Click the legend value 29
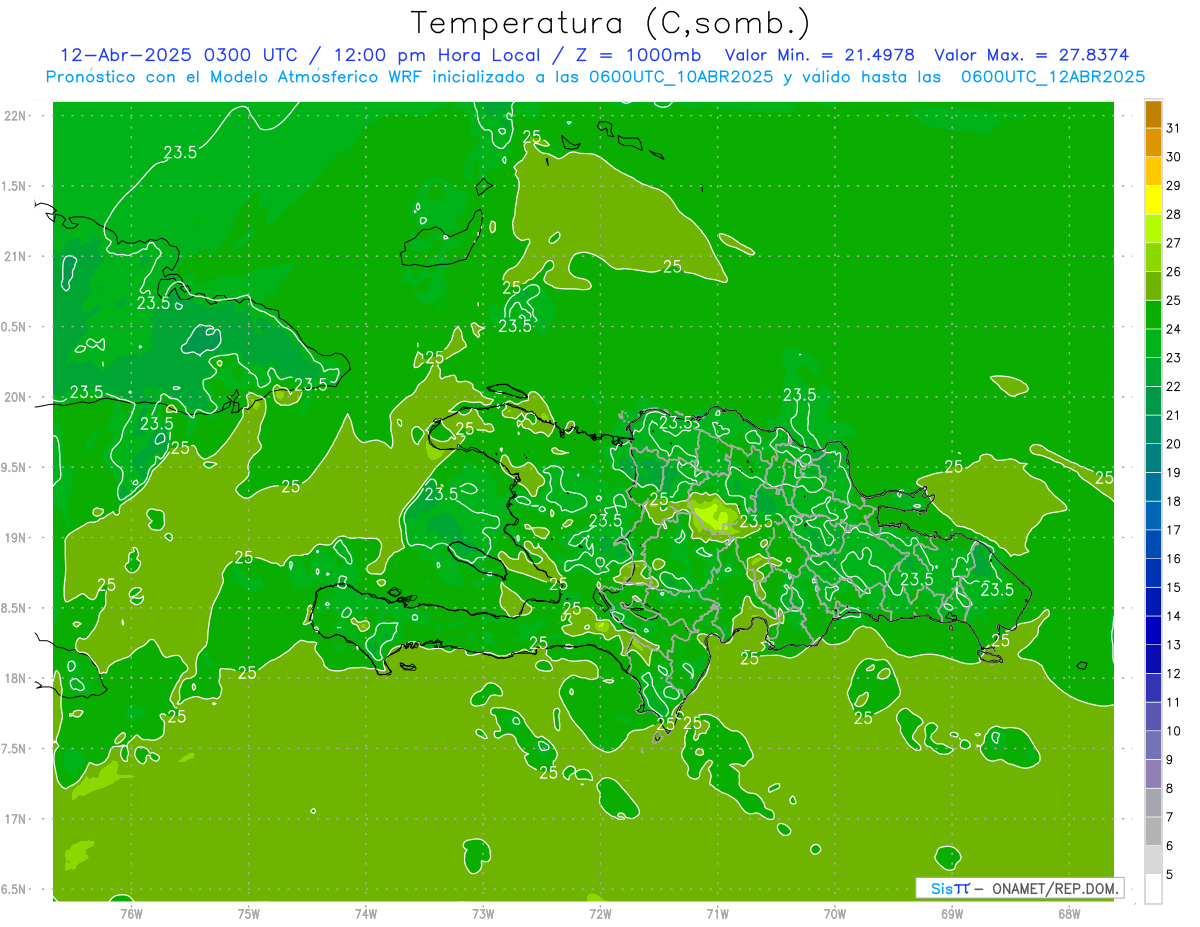 pos(1174,186)
